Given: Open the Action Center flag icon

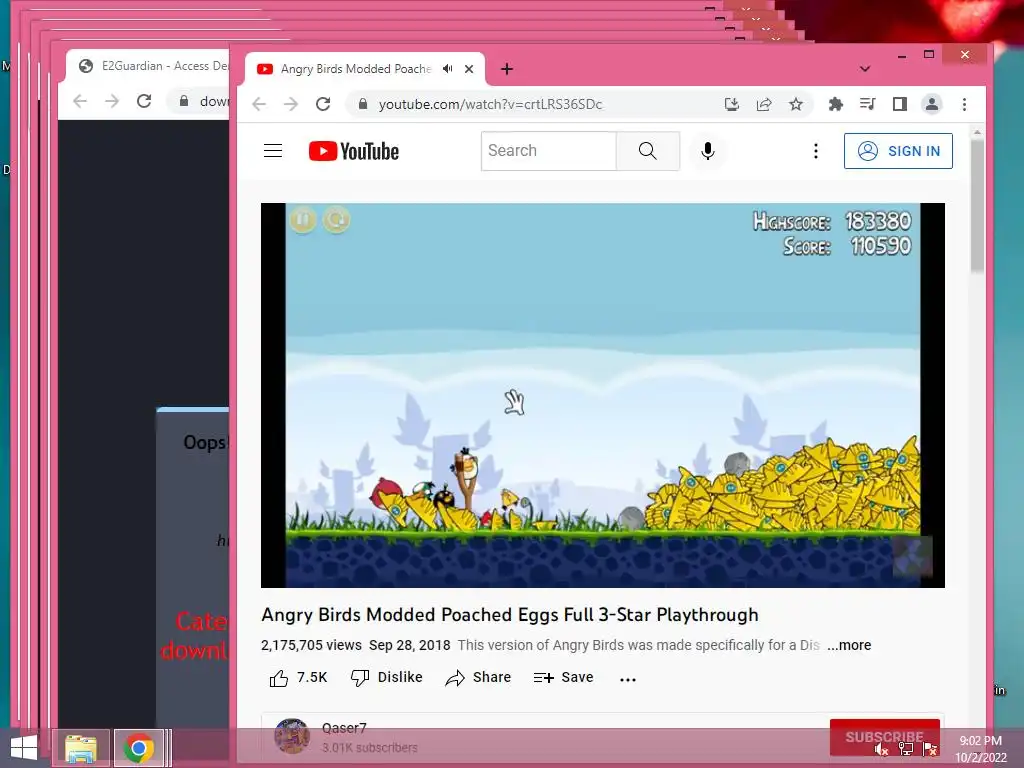Looking at the screenshot, I should (x=930, y=748).
